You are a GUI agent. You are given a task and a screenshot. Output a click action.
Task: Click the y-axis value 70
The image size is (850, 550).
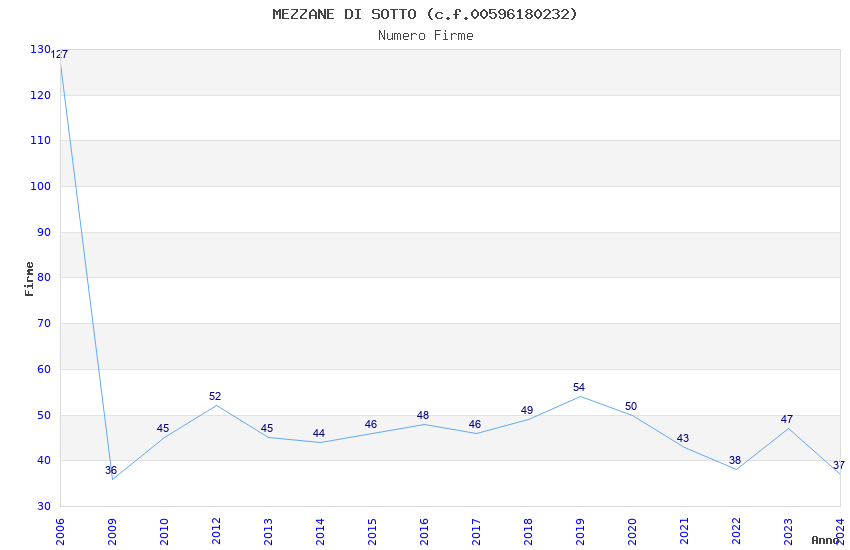(x=44, y=323)
